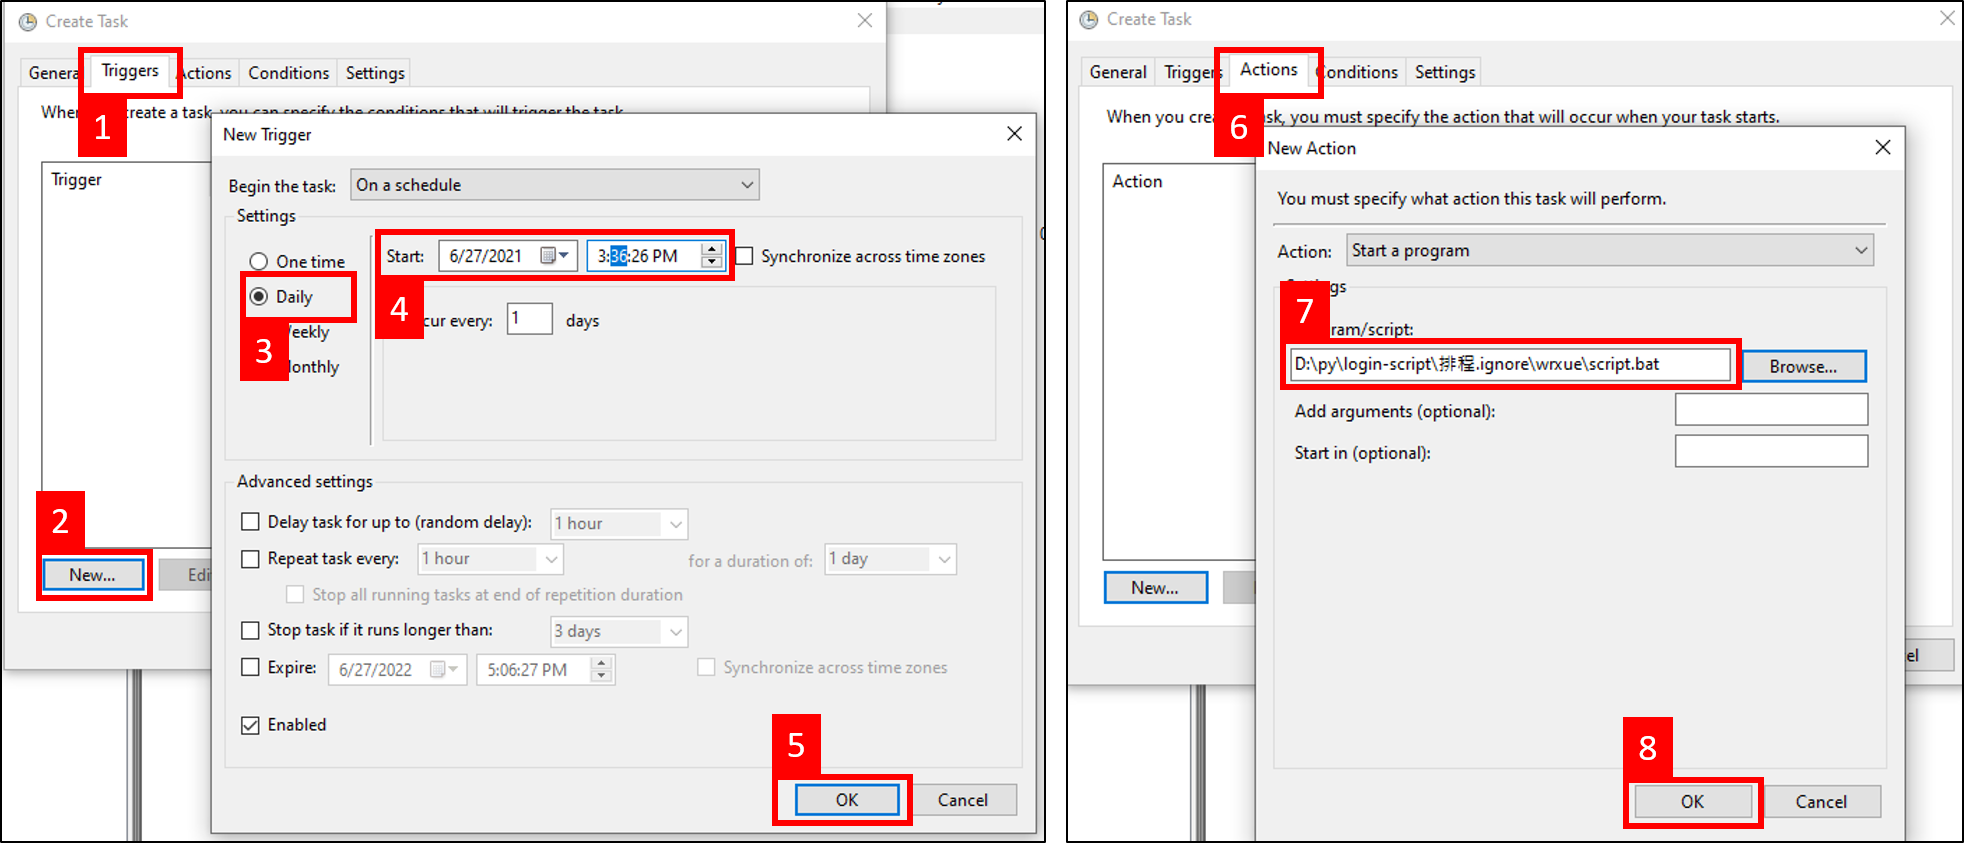
Task: Click New... button under the Action list
Action: [x=1155, y=588]
